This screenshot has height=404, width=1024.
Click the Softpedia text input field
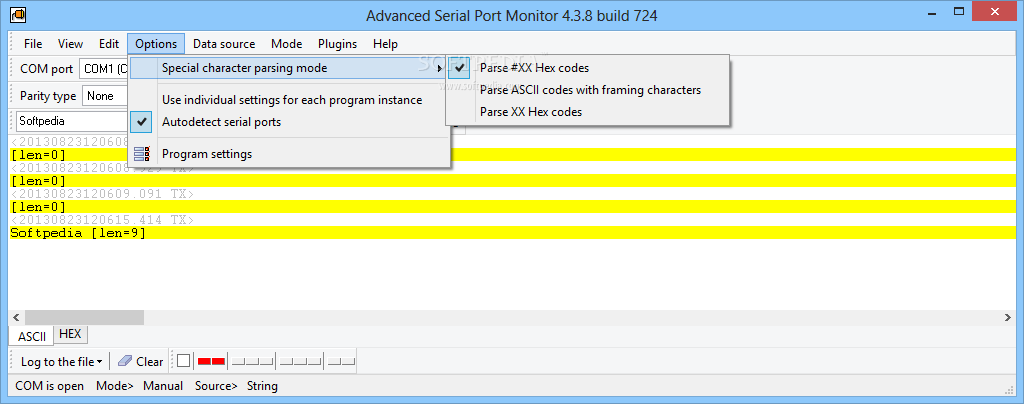(x=71, y=121)
